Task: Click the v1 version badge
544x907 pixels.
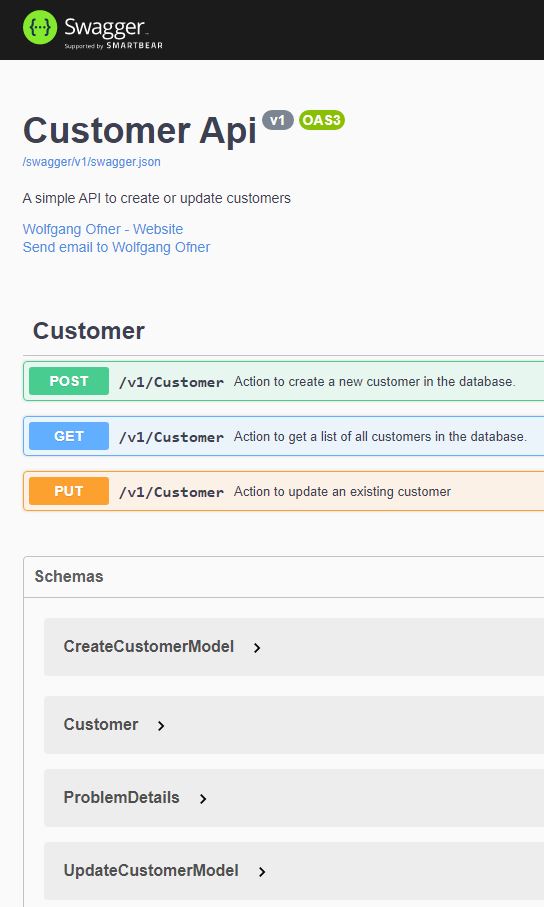Action: pos(278,120)
